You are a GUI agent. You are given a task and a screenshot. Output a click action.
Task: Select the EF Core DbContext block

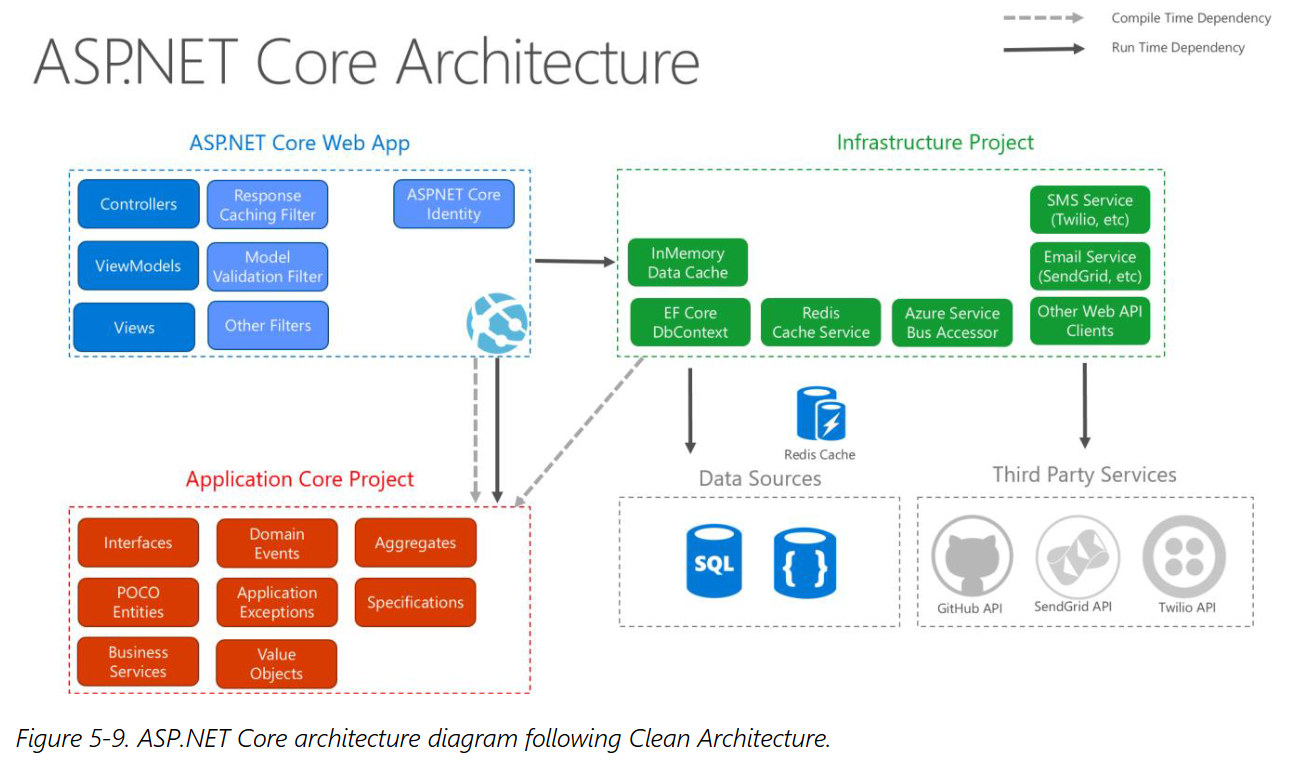(689, 322)
